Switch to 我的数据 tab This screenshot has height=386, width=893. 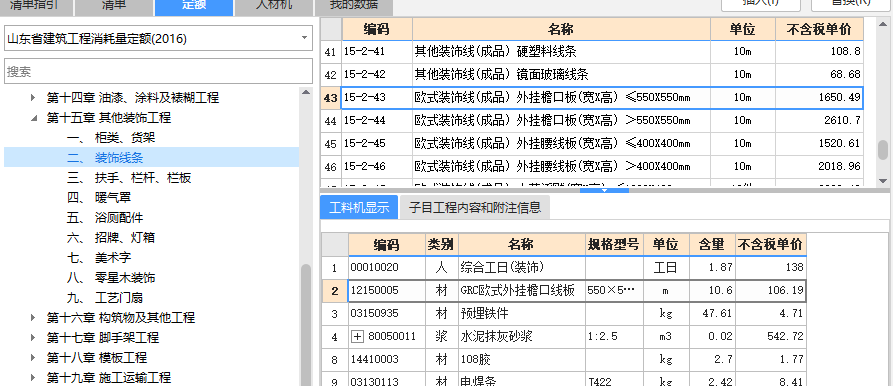click(x=354, y=7)
